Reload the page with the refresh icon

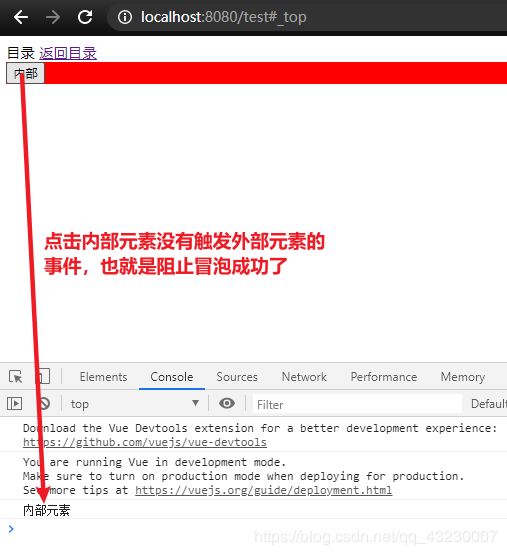pyautogui.click(x=85, y=17)
